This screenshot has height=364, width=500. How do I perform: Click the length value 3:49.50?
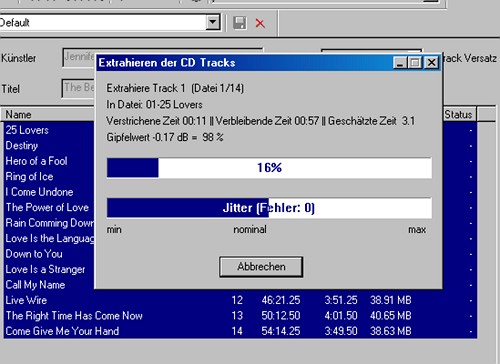coord(341,331)
